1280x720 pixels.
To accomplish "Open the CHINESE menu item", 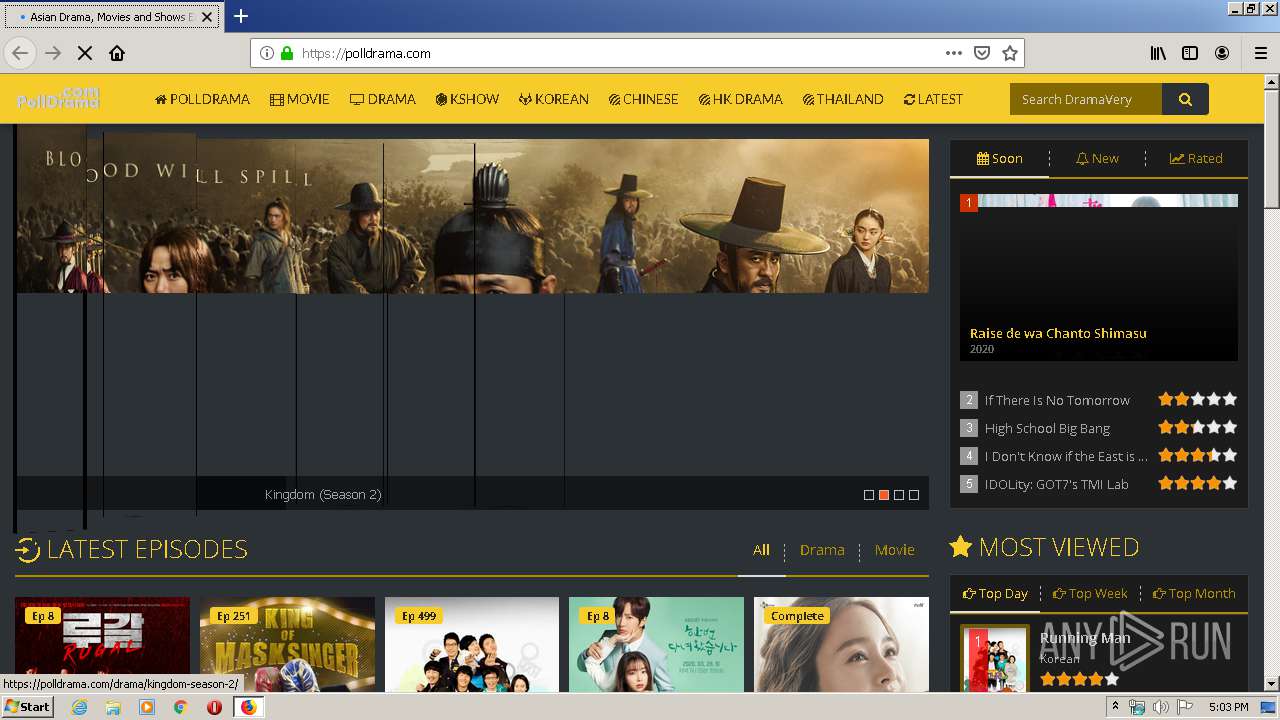I will pyautogui.click(x=643, y=99).
